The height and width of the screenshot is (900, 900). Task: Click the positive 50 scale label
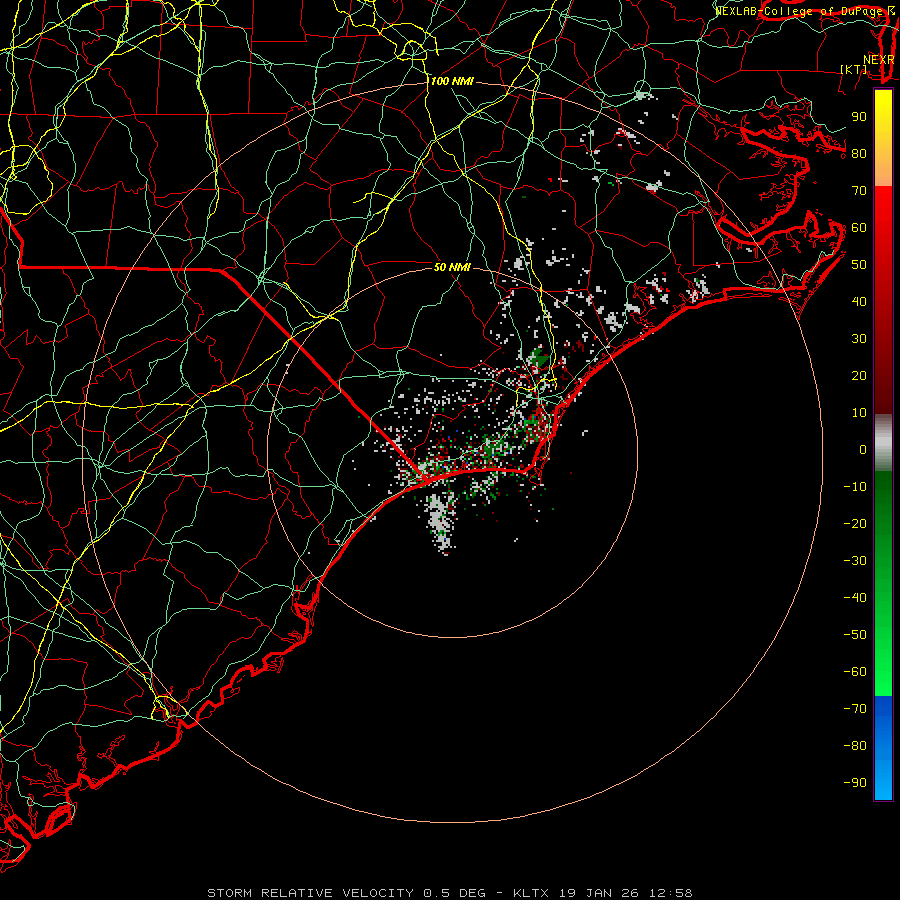859,265
